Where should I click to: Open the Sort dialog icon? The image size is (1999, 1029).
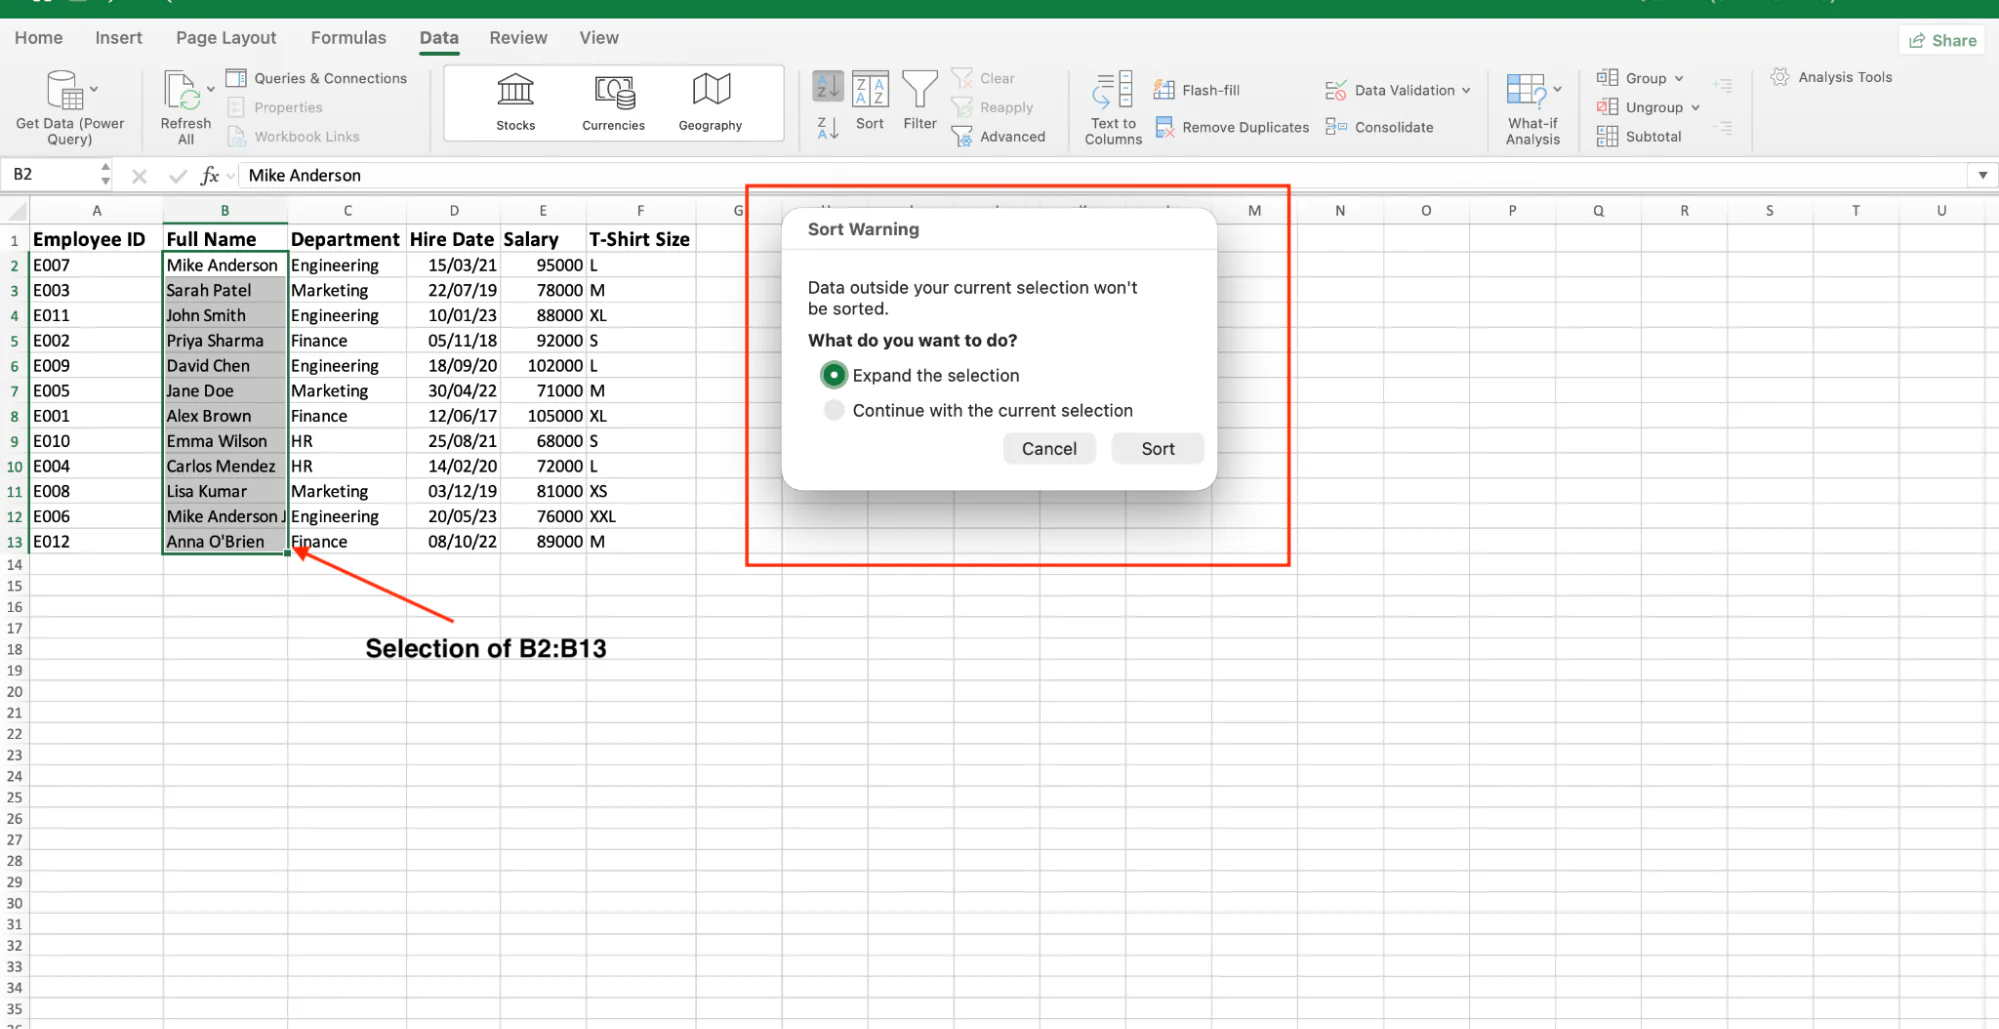870,89
